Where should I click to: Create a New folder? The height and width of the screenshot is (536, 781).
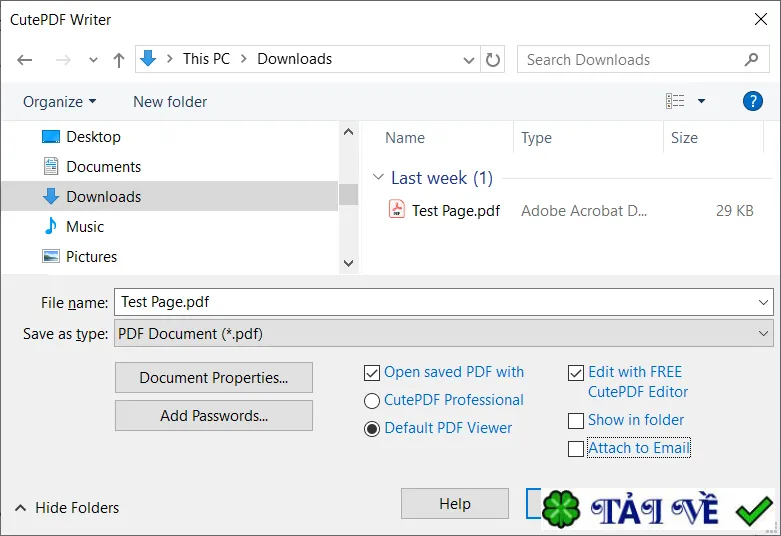point(170,102)
